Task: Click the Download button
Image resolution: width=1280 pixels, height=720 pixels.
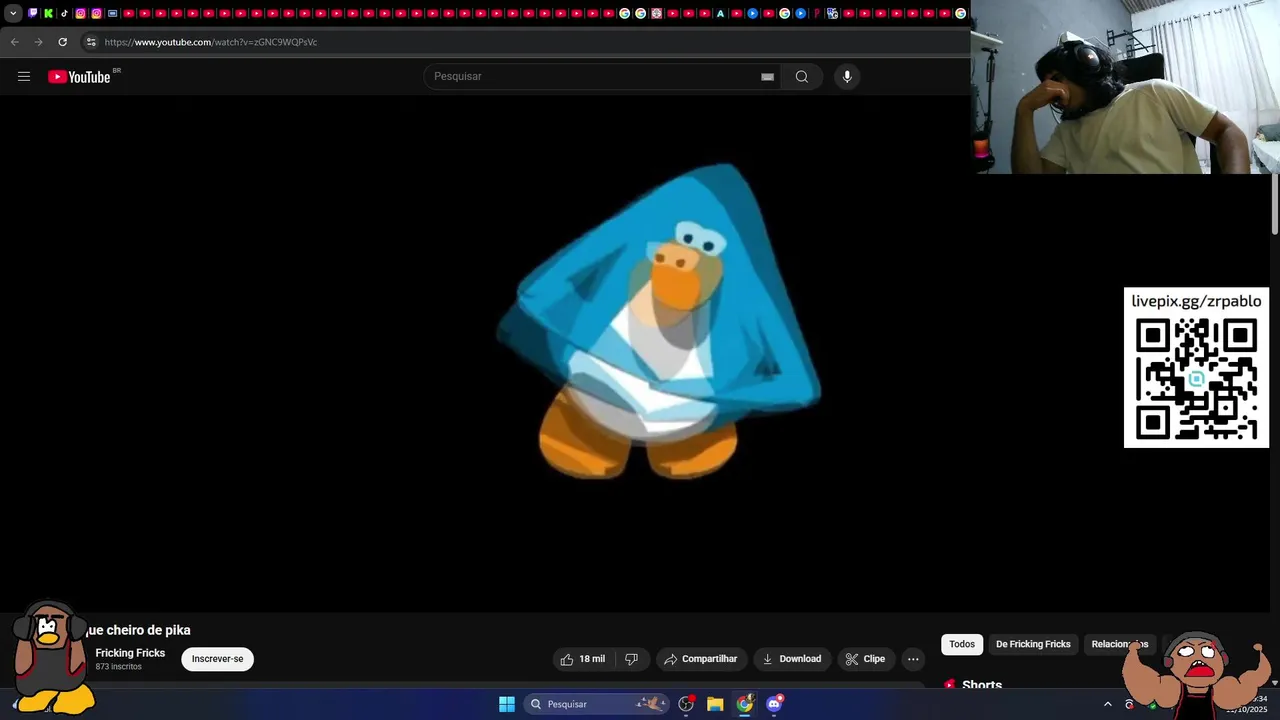Action: tap(791, 659)
